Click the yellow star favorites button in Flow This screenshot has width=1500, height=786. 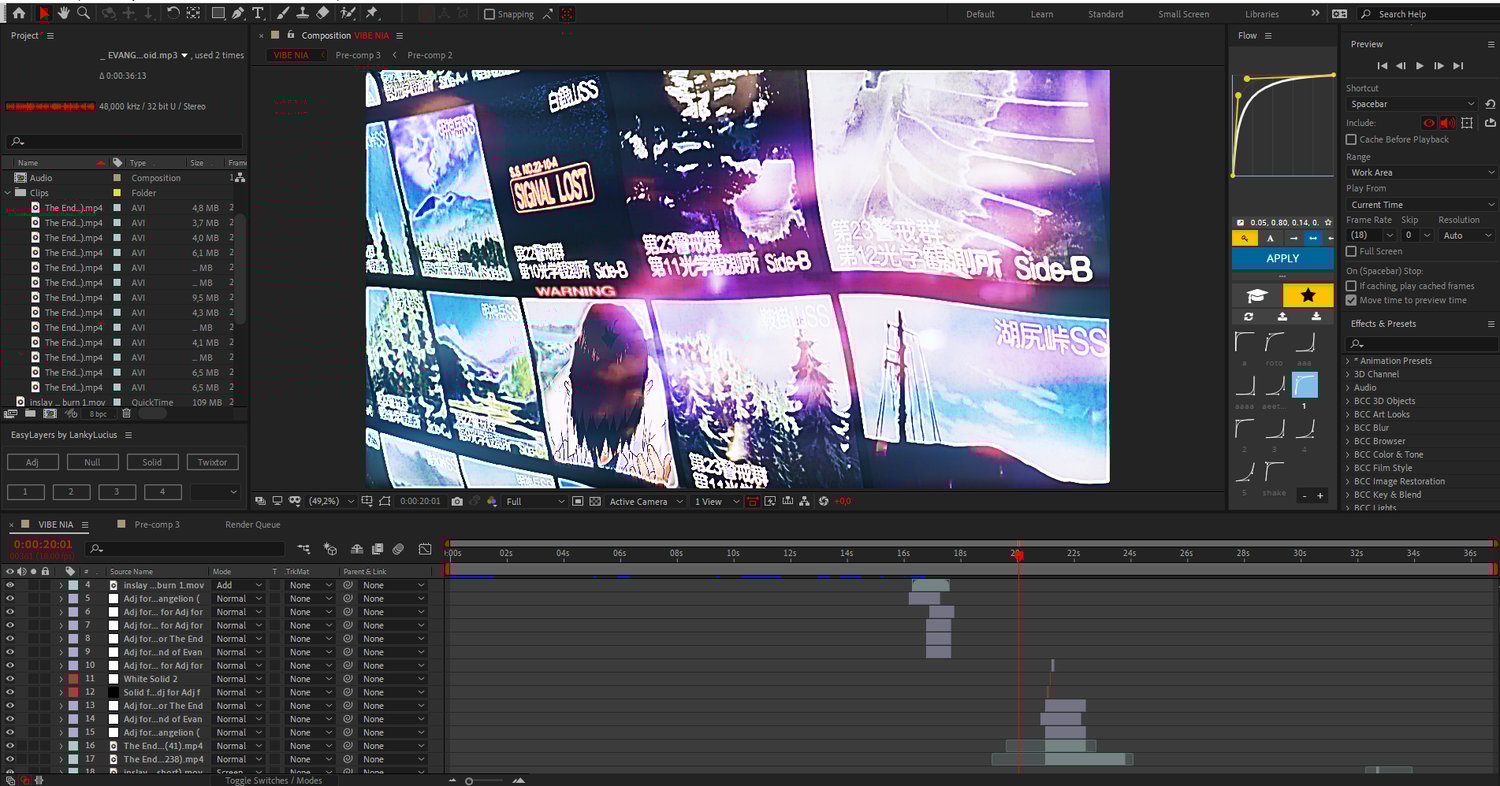point(1308,295)
